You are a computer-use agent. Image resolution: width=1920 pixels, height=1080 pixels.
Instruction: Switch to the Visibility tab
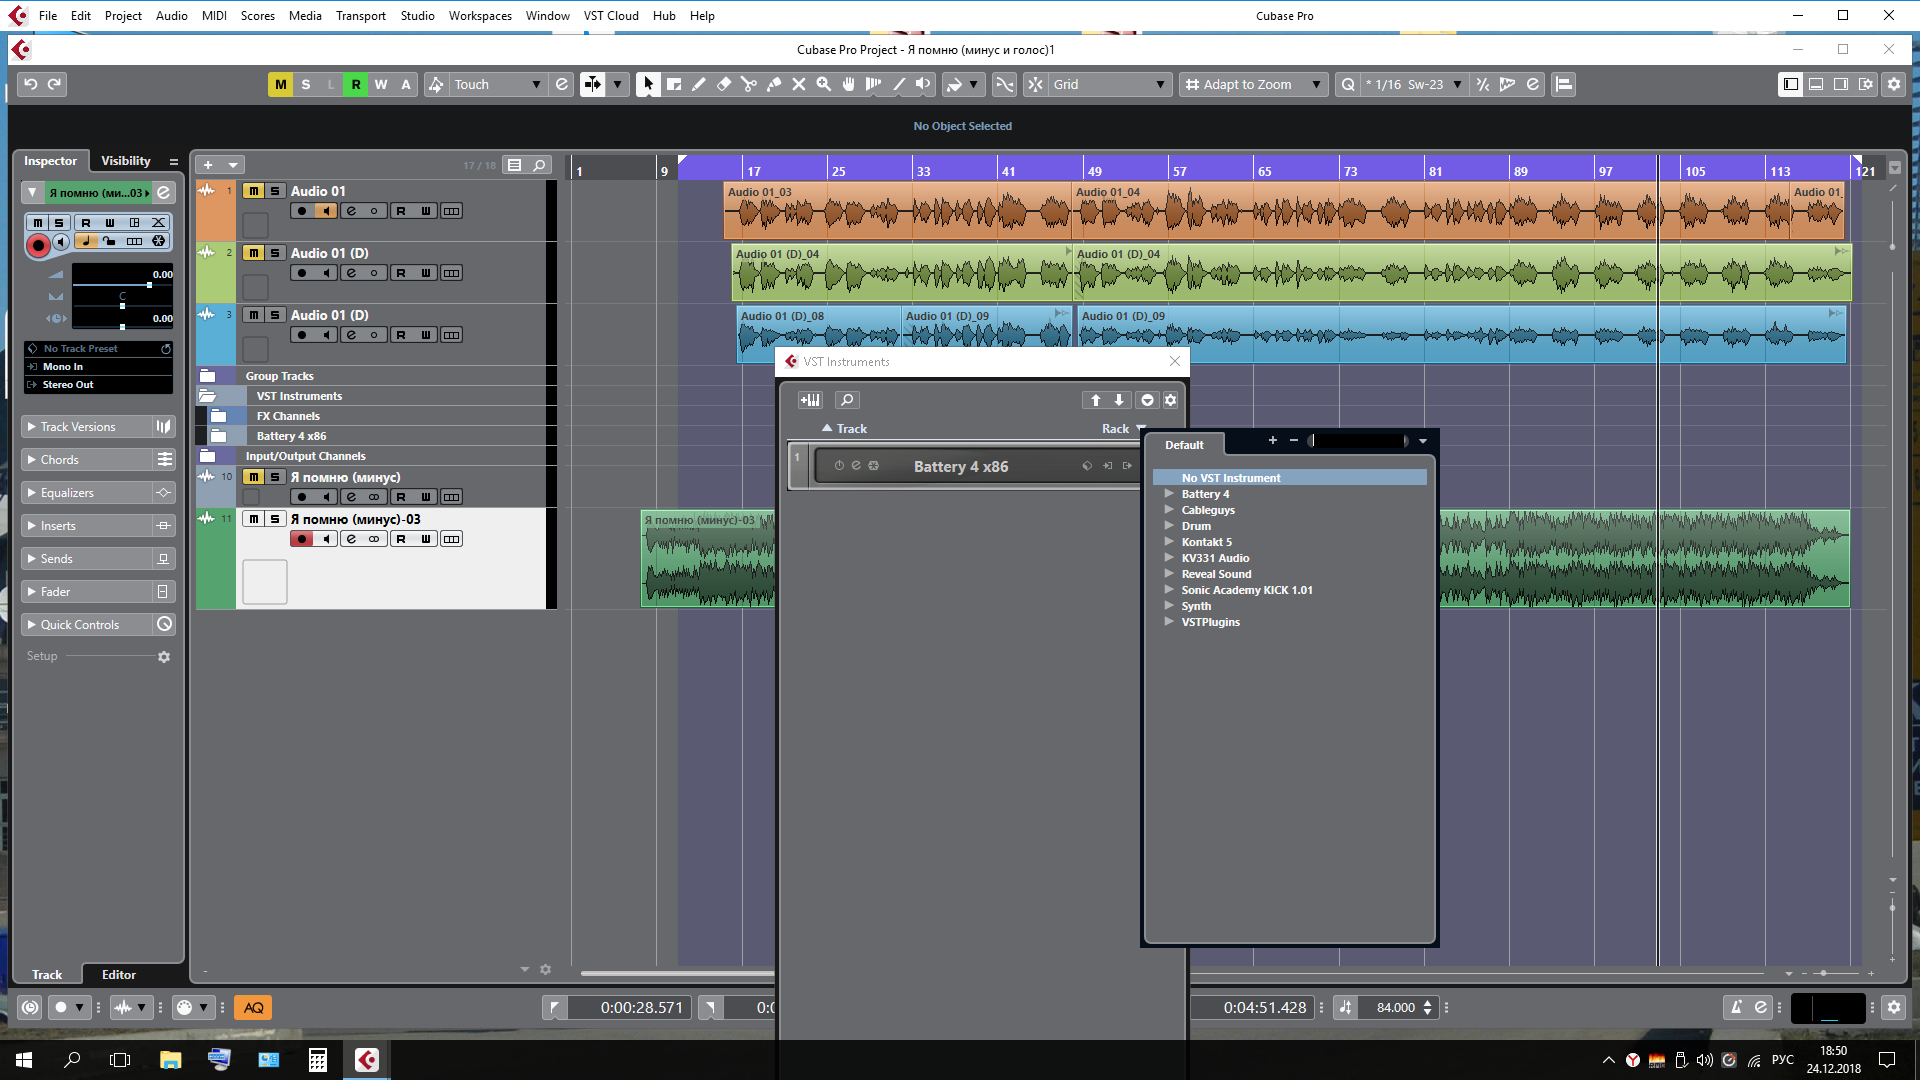click(126, 161)
